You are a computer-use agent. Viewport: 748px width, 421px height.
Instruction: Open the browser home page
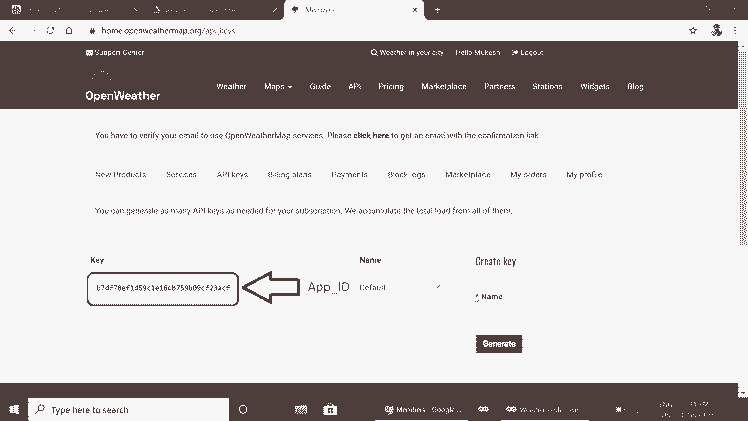(x=69, y=31)
